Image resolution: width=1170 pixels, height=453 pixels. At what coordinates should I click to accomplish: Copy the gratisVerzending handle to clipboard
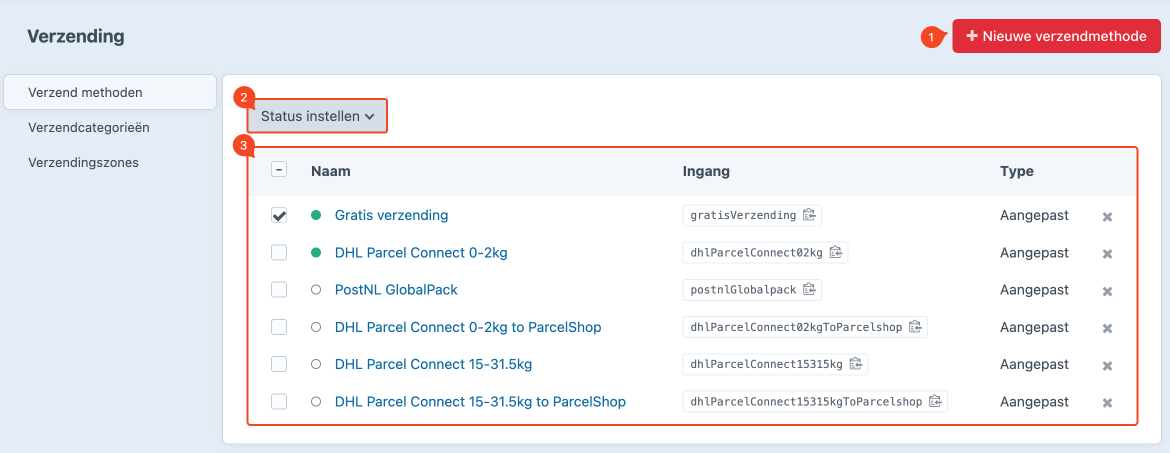pos(810,215)
